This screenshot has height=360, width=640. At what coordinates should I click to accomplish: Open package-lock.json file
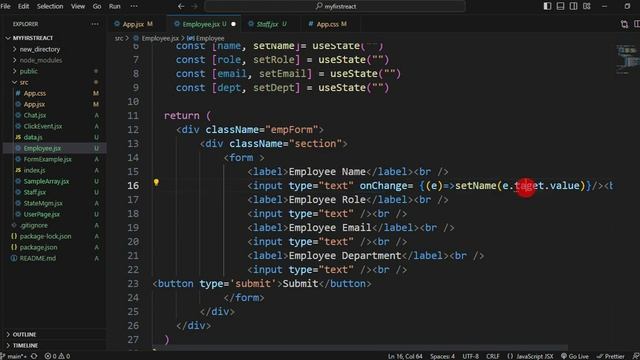pos(45,236)
